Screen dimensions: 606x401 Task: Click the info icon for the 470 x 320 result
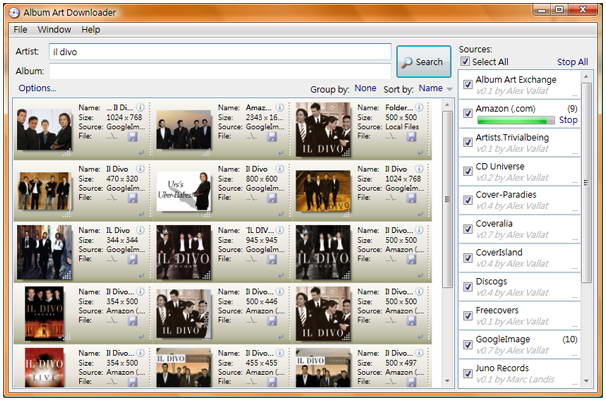pyautogui.click(x=141, y=169)
